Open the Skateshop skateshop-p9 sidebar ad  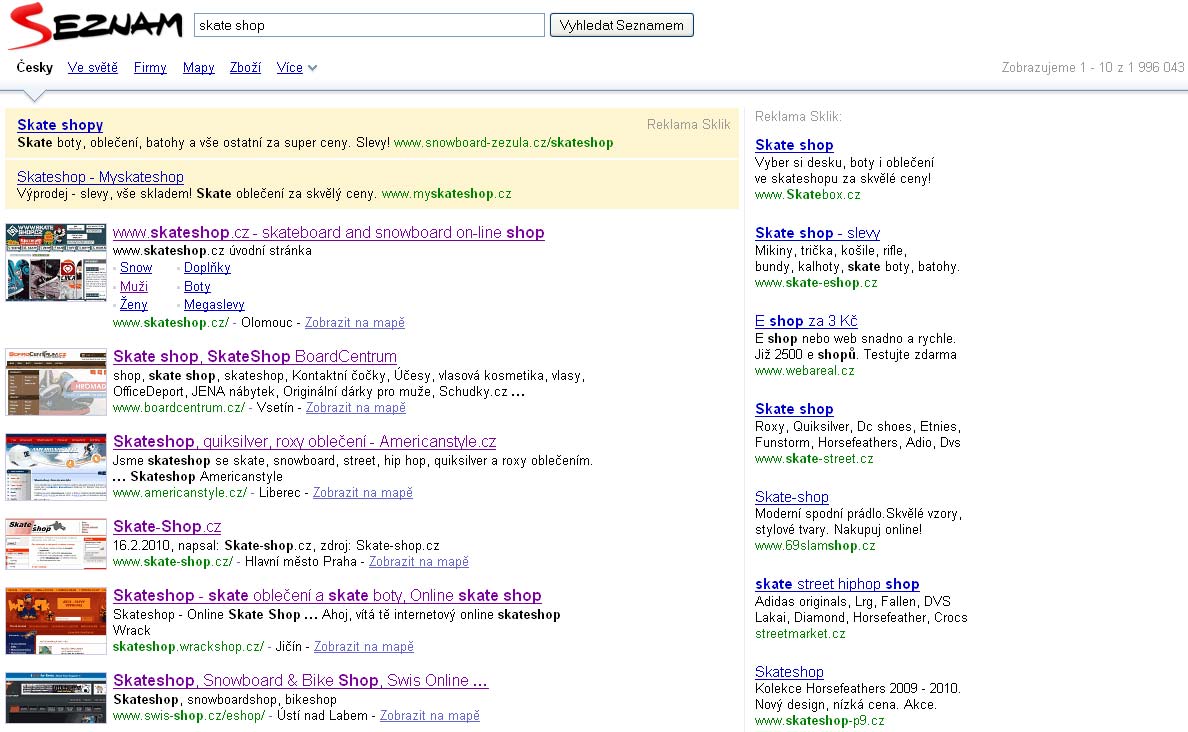[x=789, y=671]
